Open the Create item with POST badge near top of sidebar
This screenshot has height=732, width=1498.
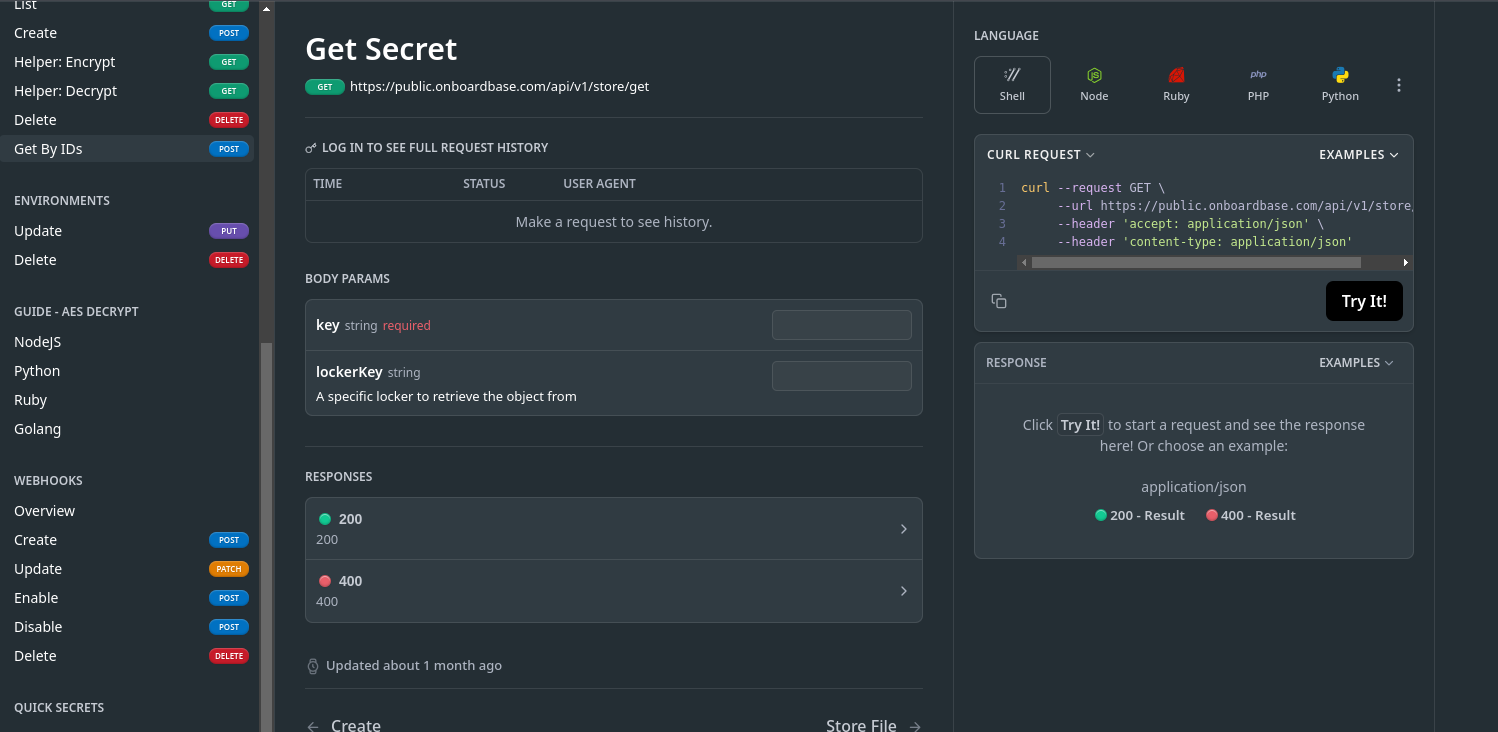[127, 33]
